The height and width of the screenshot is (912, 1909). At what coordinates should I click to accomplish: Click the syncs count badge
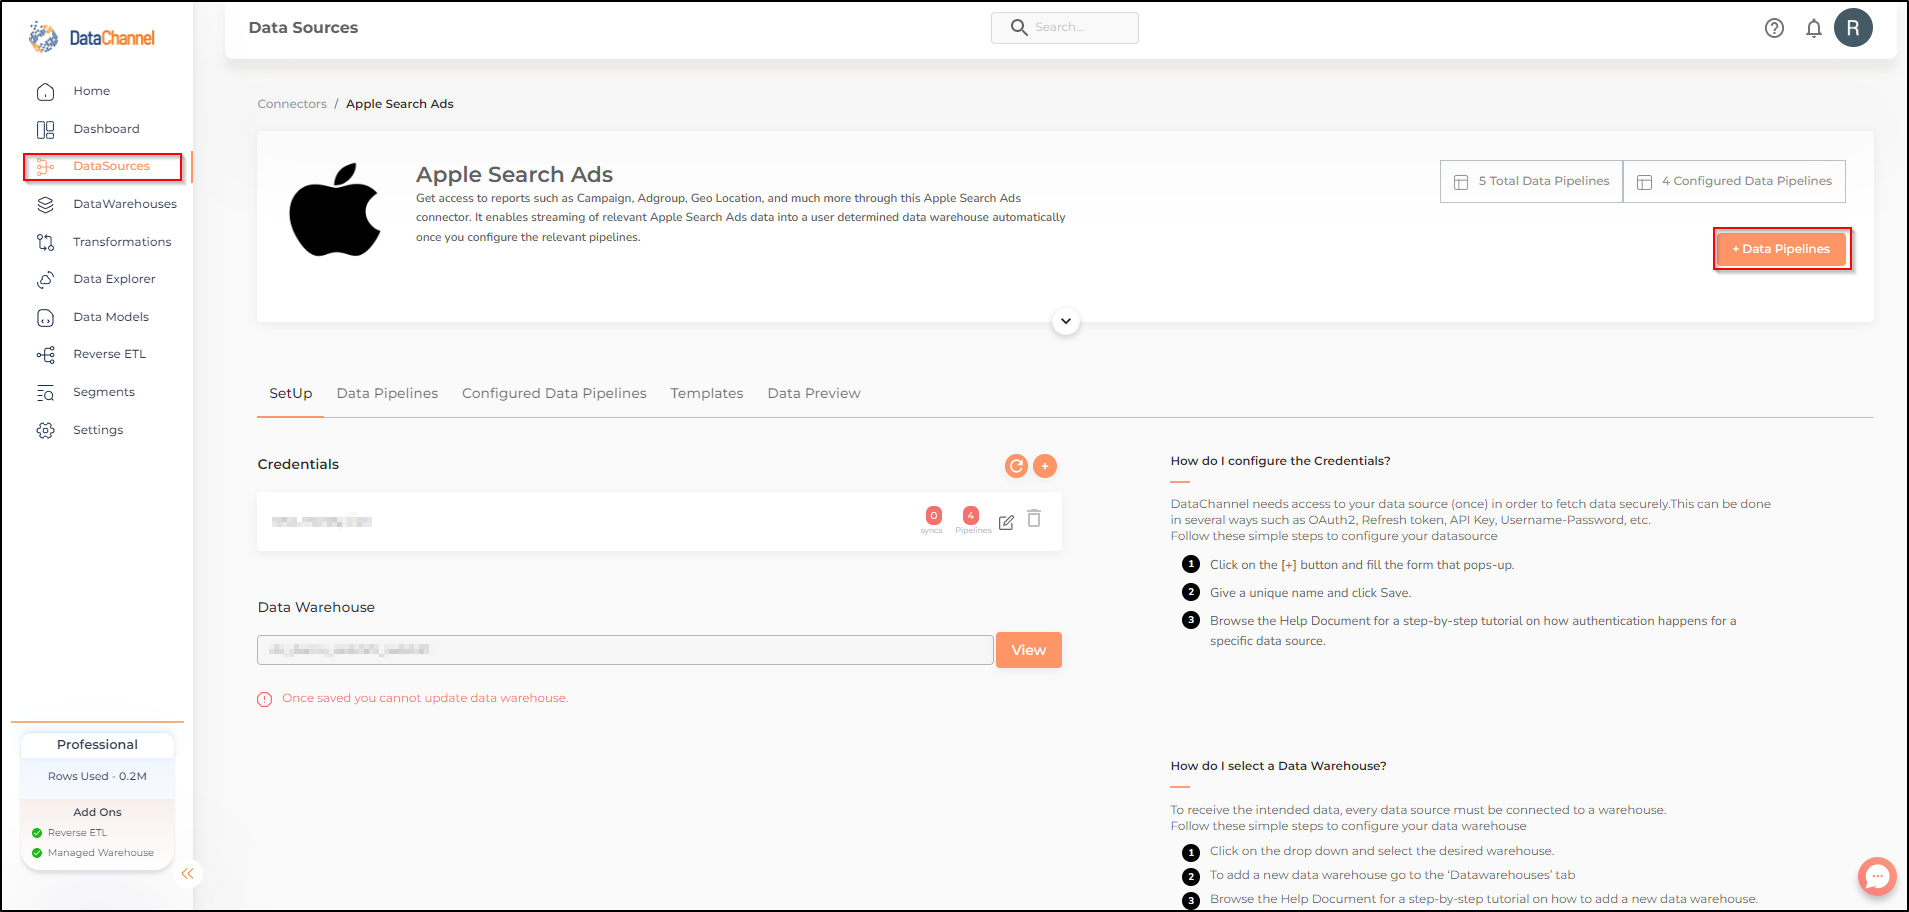[933, 516]
